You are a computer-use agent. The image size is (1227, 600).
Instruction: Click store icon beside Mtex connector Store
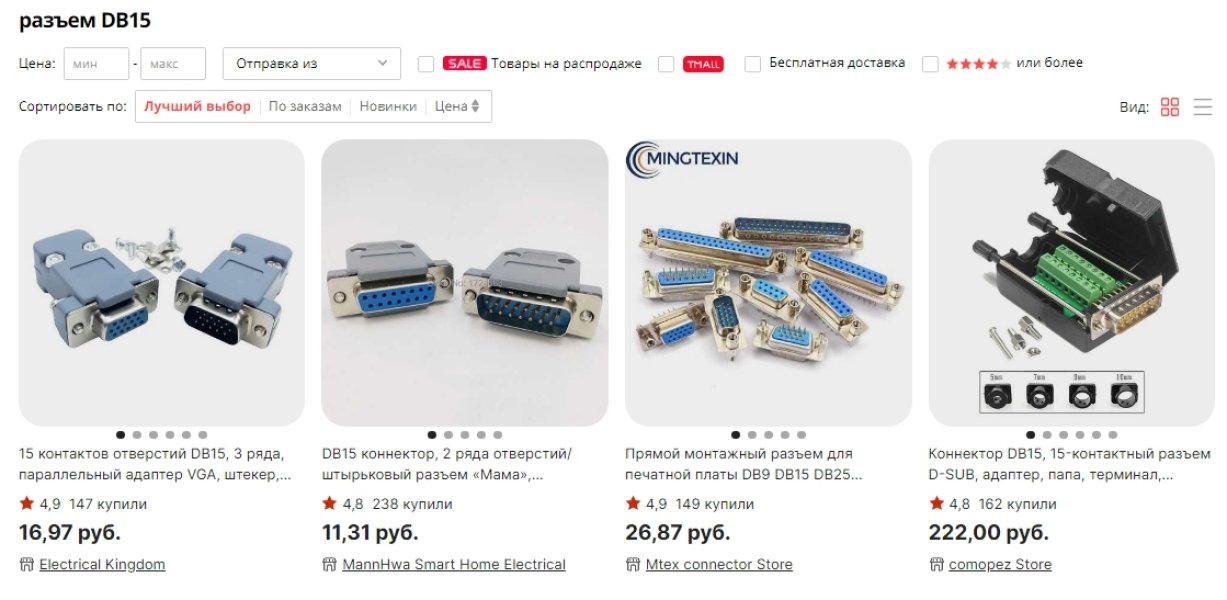(632, 565)
